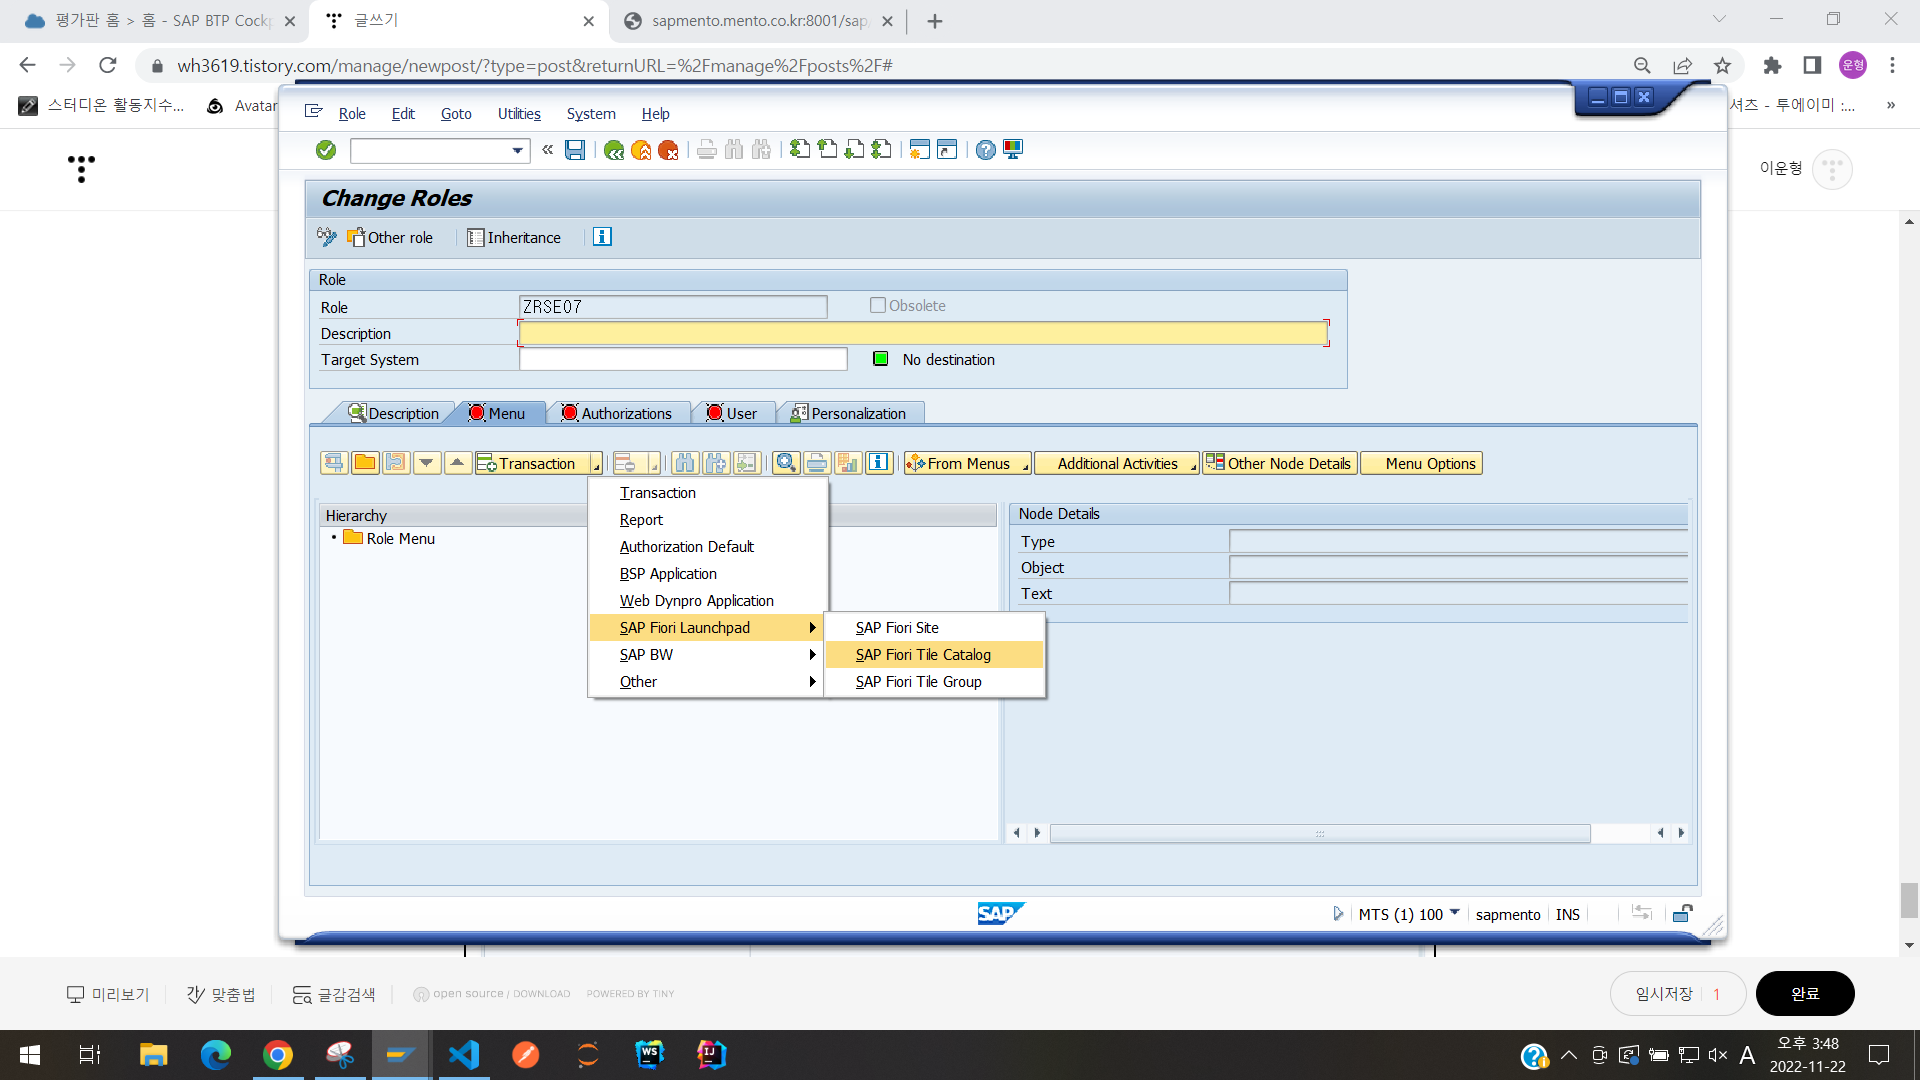Click the green Back arrow icon

click(614, 150)
